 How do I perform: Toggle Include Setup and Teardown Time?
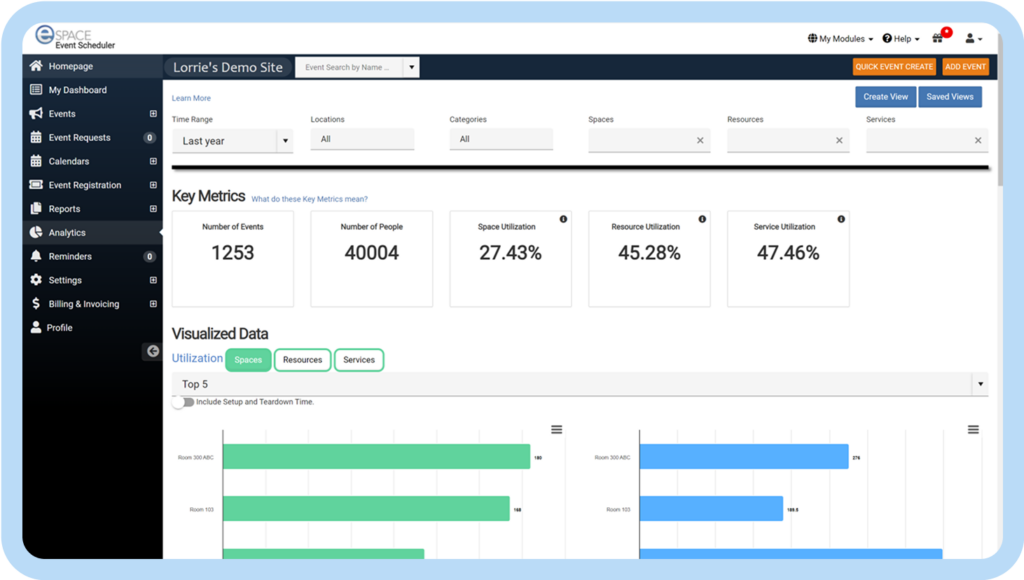click(182, 402)
